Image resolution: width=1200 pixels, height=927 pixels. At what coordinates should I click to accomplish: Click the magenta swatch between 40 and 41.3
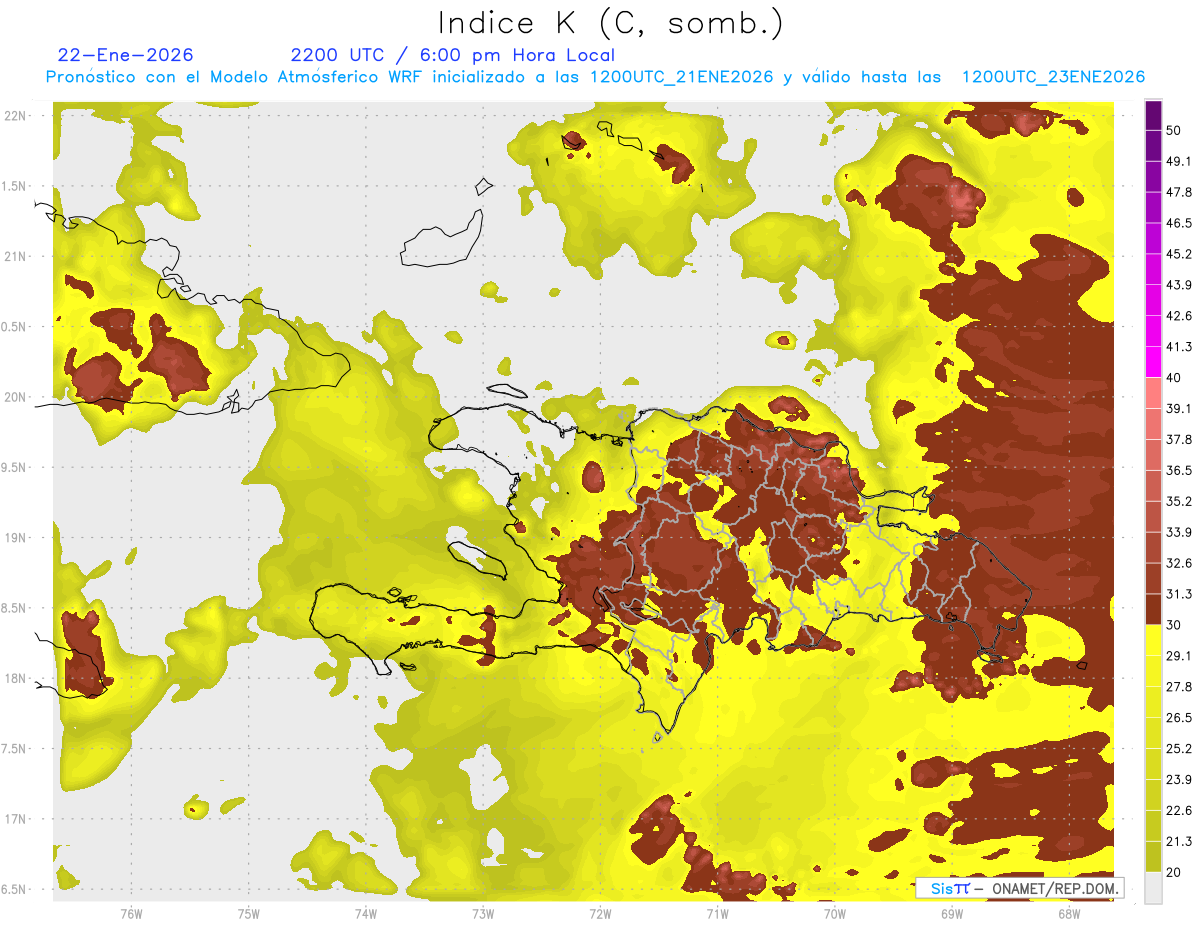pyautogui.click(x=1153, y=362)
